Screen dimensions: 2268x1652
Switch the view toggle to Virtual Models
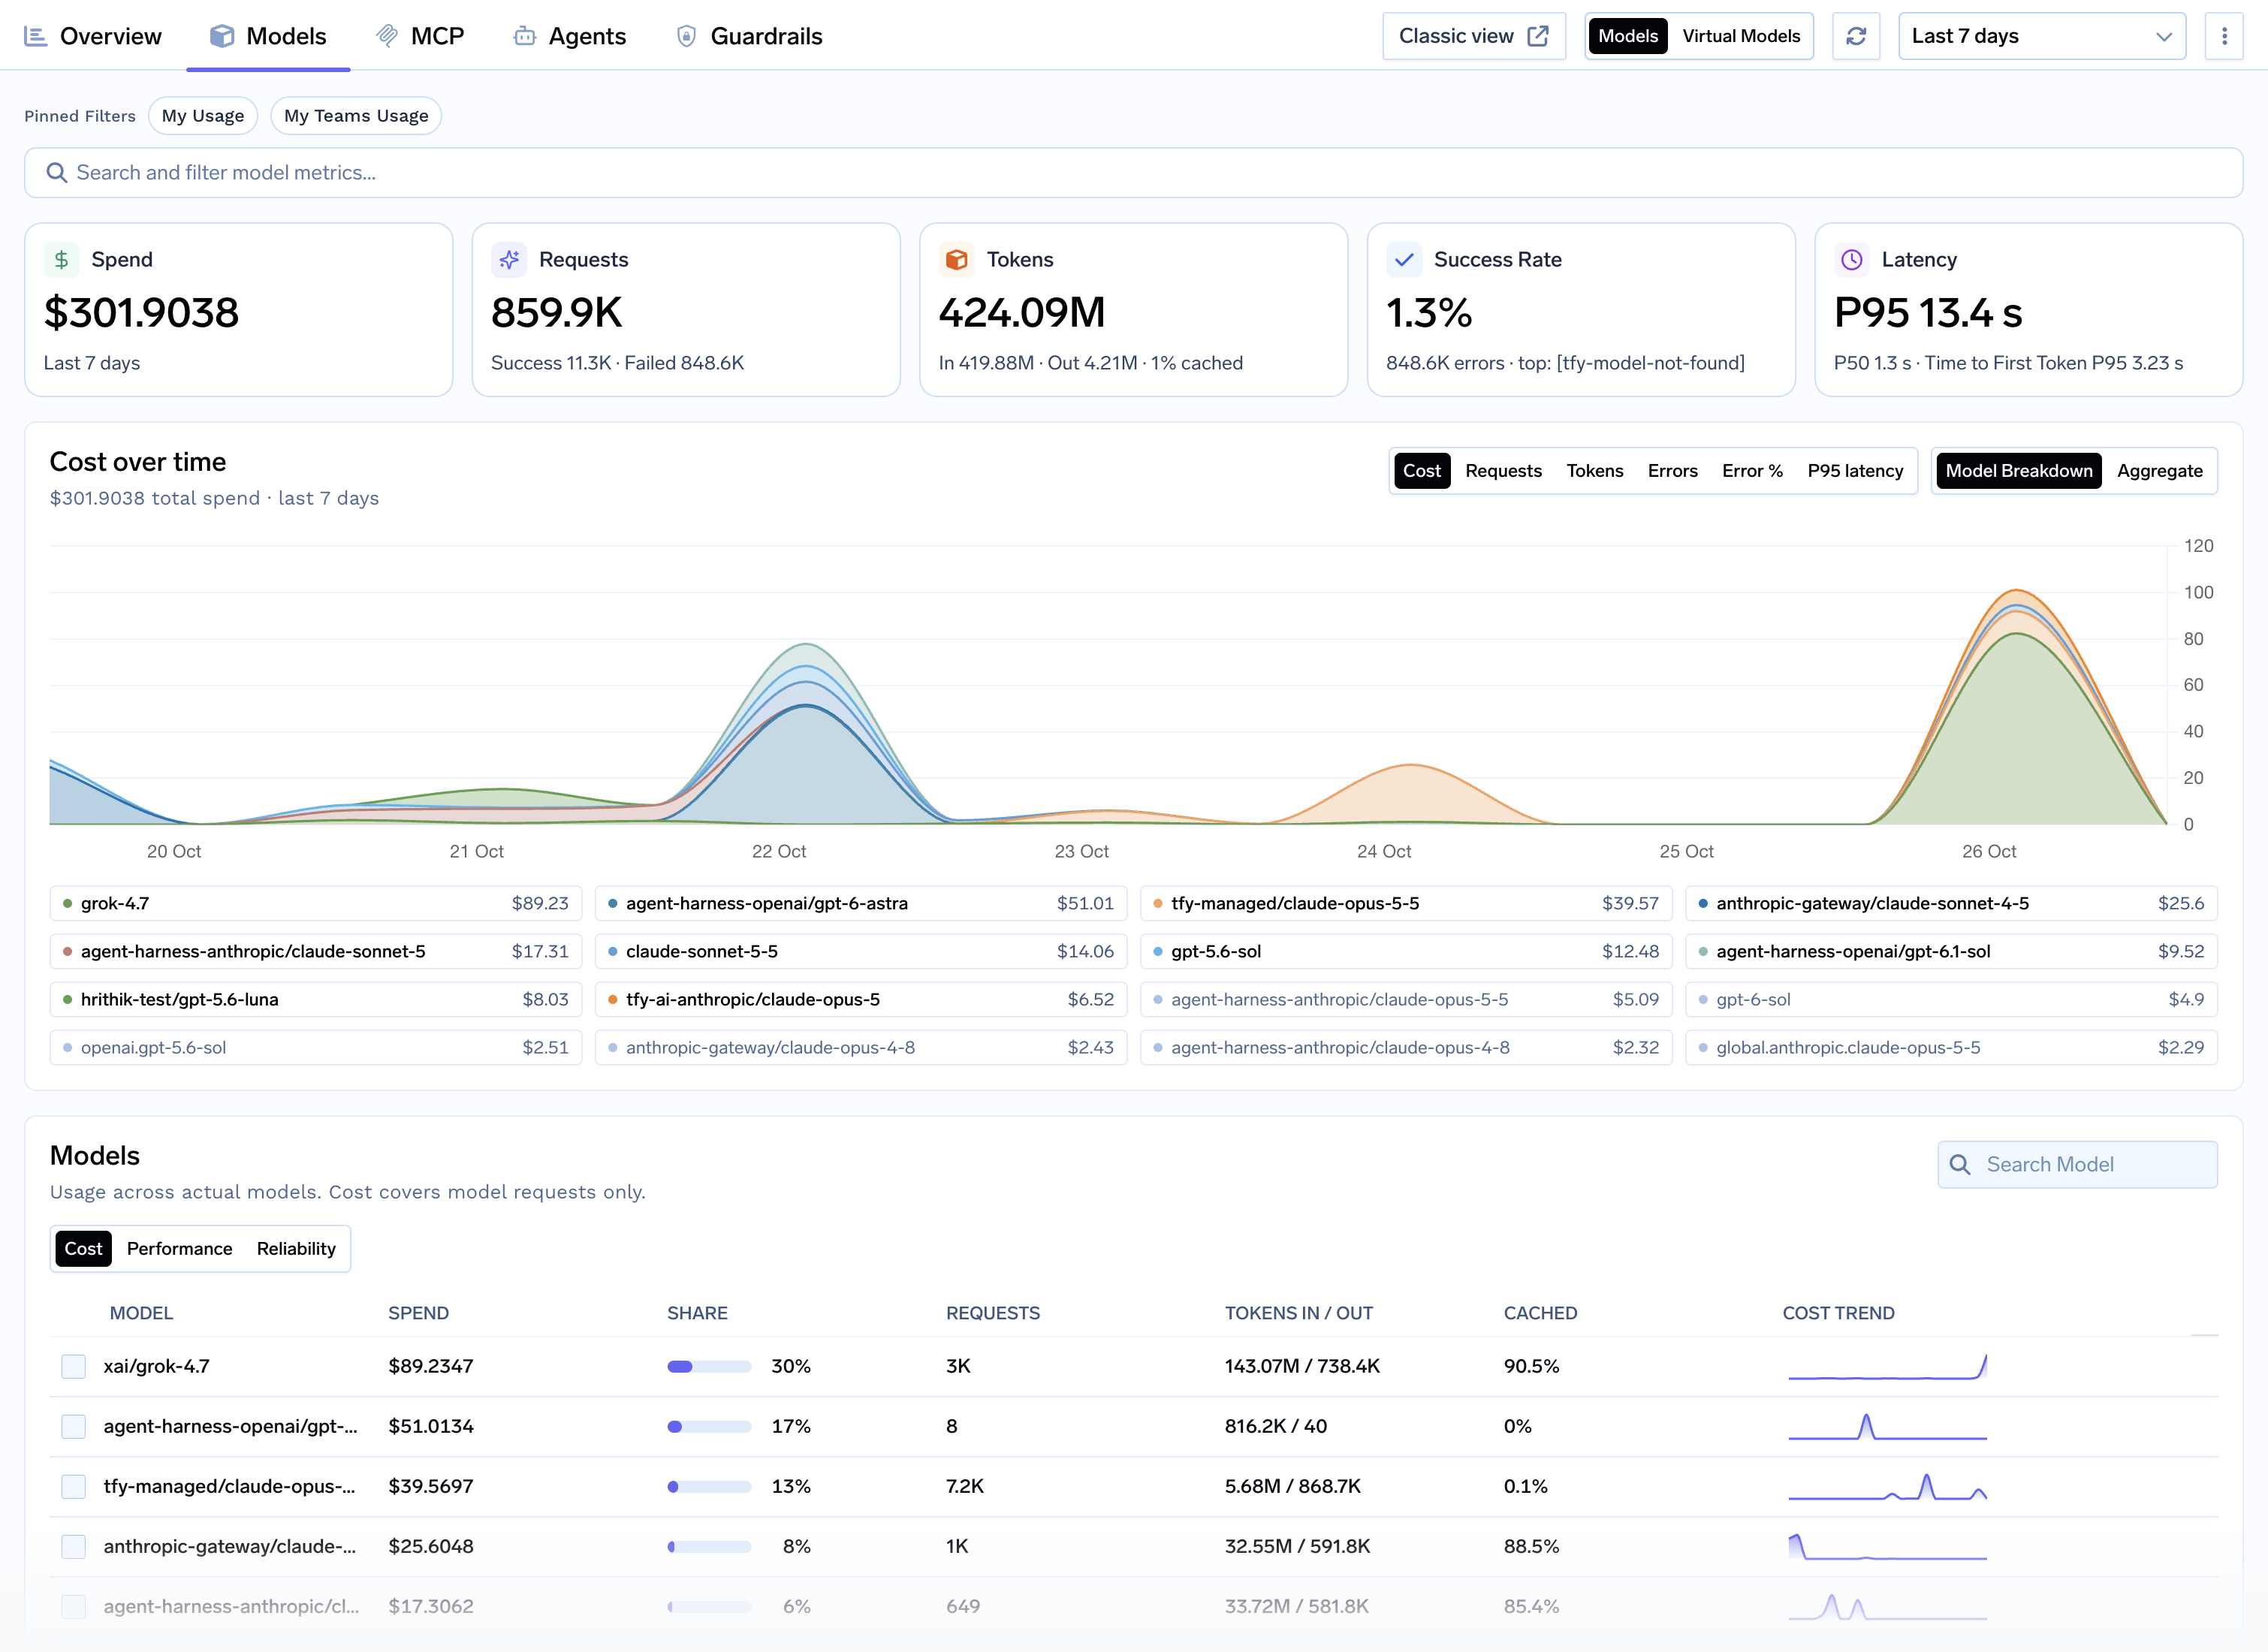click(1741, 36)
